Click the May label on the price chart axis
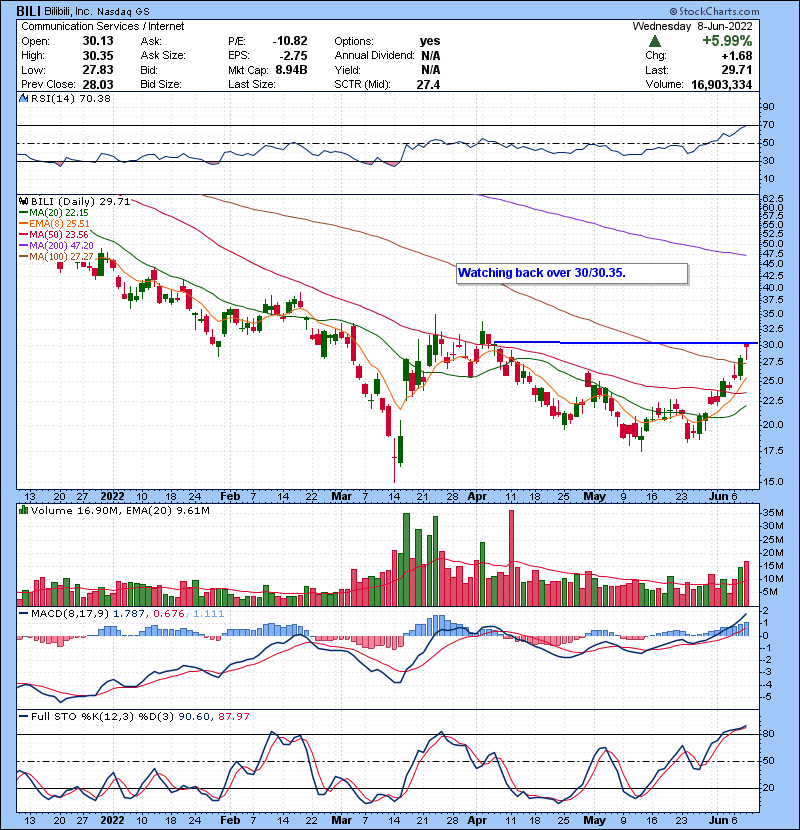Screen dimensions: 800x830 tap(594, 496)
